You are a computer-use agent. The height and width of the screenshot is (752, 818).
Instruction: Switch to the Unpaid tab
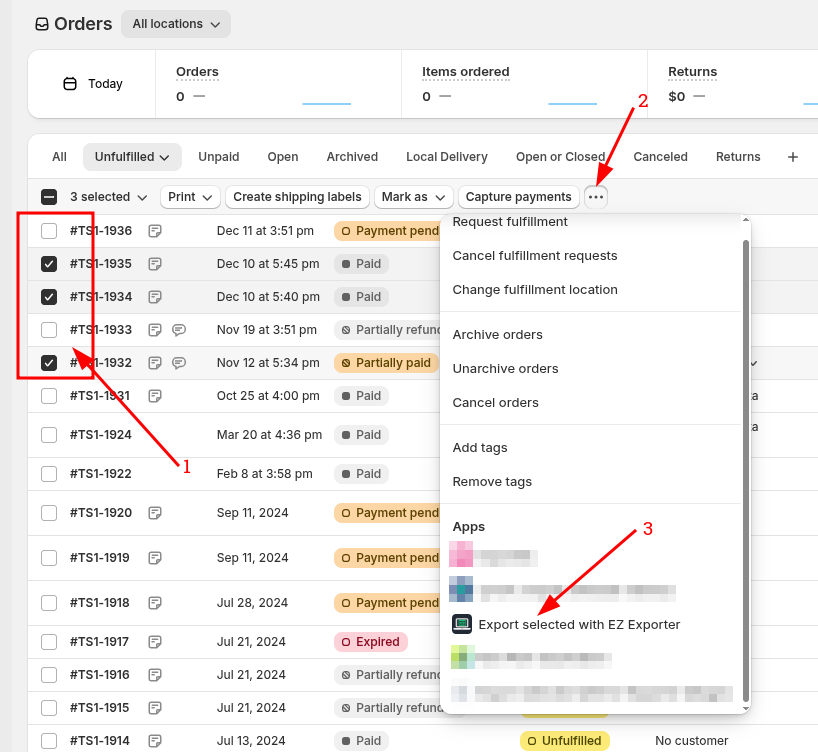[218, 157]
